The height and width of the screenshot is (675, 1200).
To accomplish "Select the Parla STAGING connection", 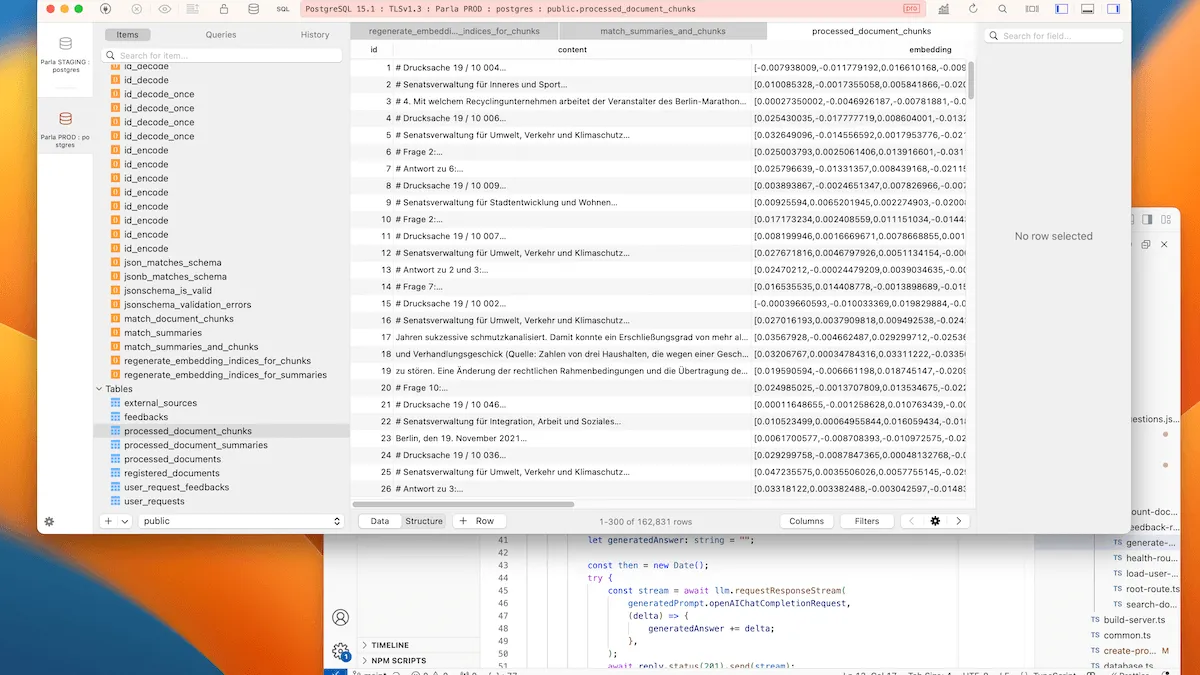I will coord(65,53).
